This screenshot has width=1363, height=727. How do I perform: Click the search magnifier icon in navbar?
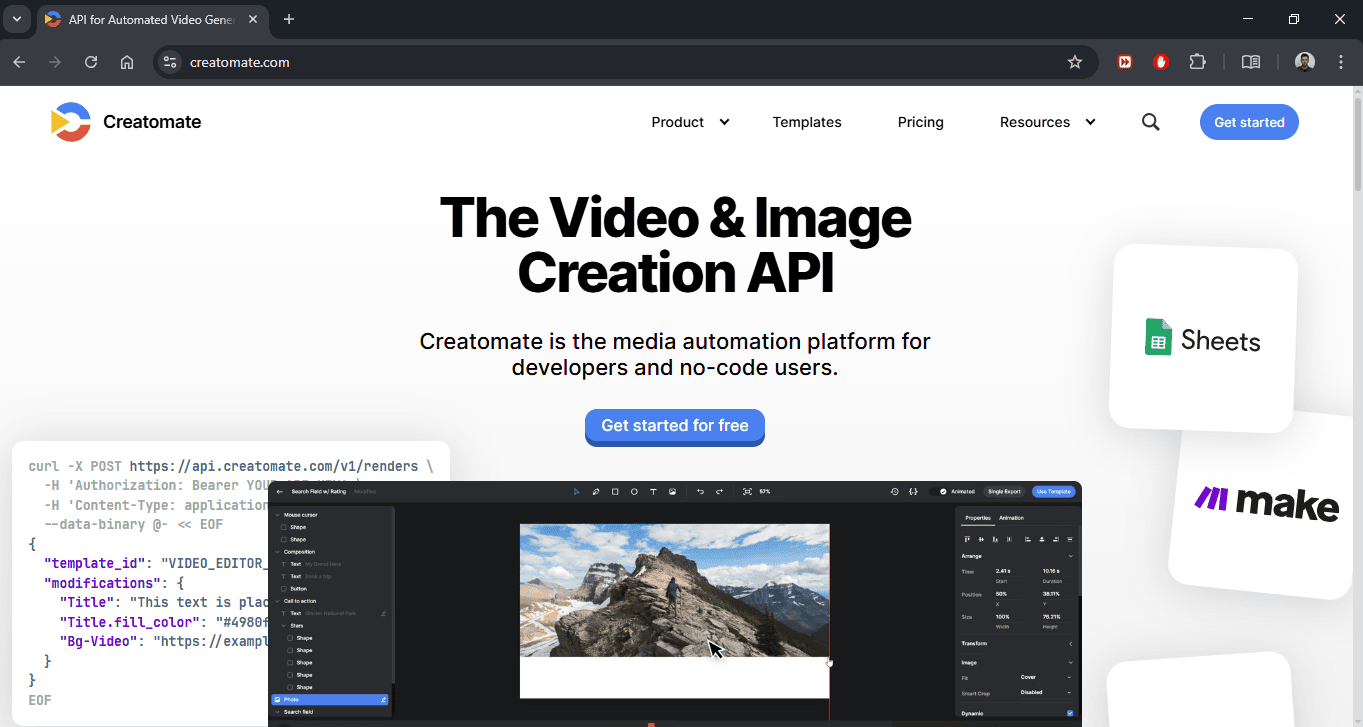pos(1151,122)
